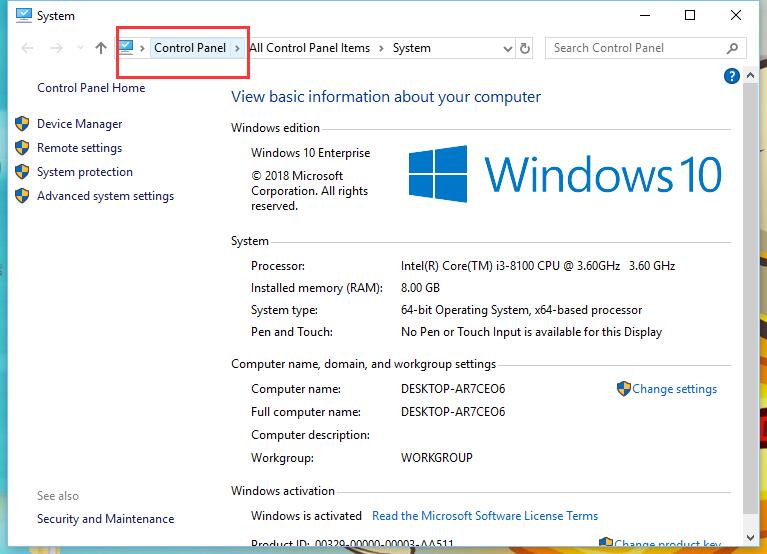Maximize the System window

[690, 16]
